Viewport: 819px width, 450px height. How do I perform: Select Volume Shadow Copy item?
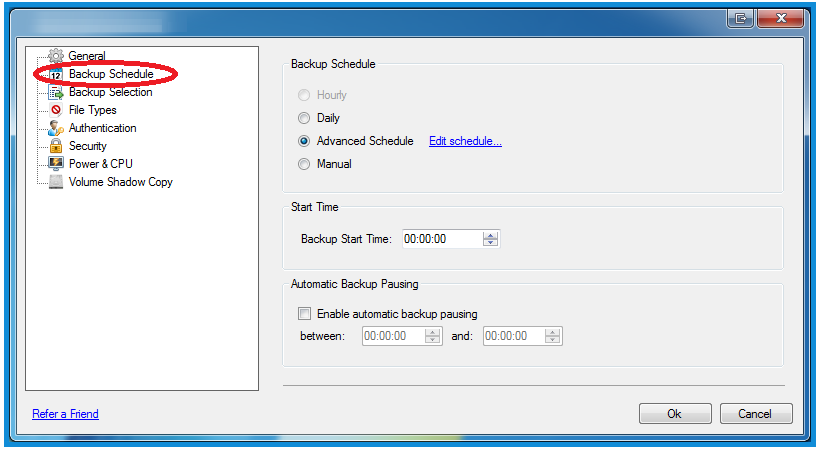(x=121, y=182)
